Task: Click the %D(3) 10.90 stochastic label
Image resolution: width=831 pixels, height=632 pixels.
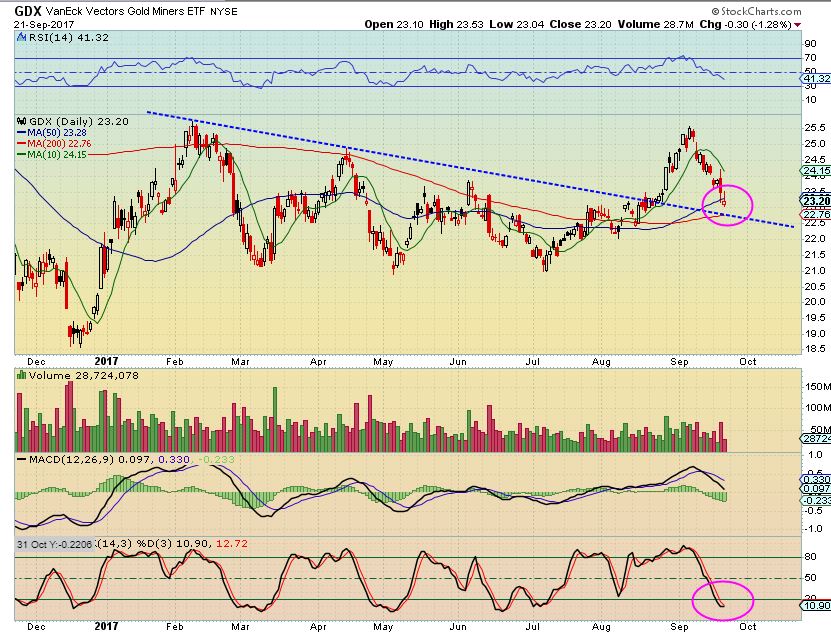Action: [x=174, y=544]
